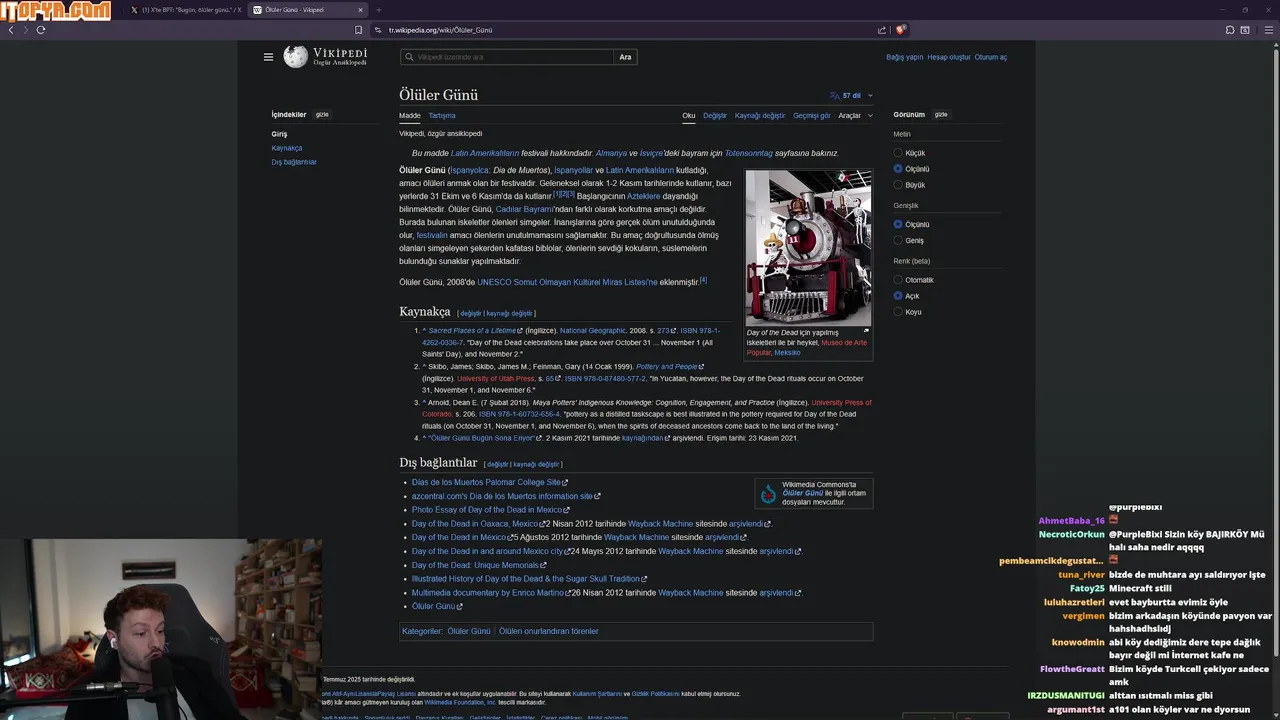Select Küçük text size
The width and height of the screenshot is (1280, 720).
[898, 153]
